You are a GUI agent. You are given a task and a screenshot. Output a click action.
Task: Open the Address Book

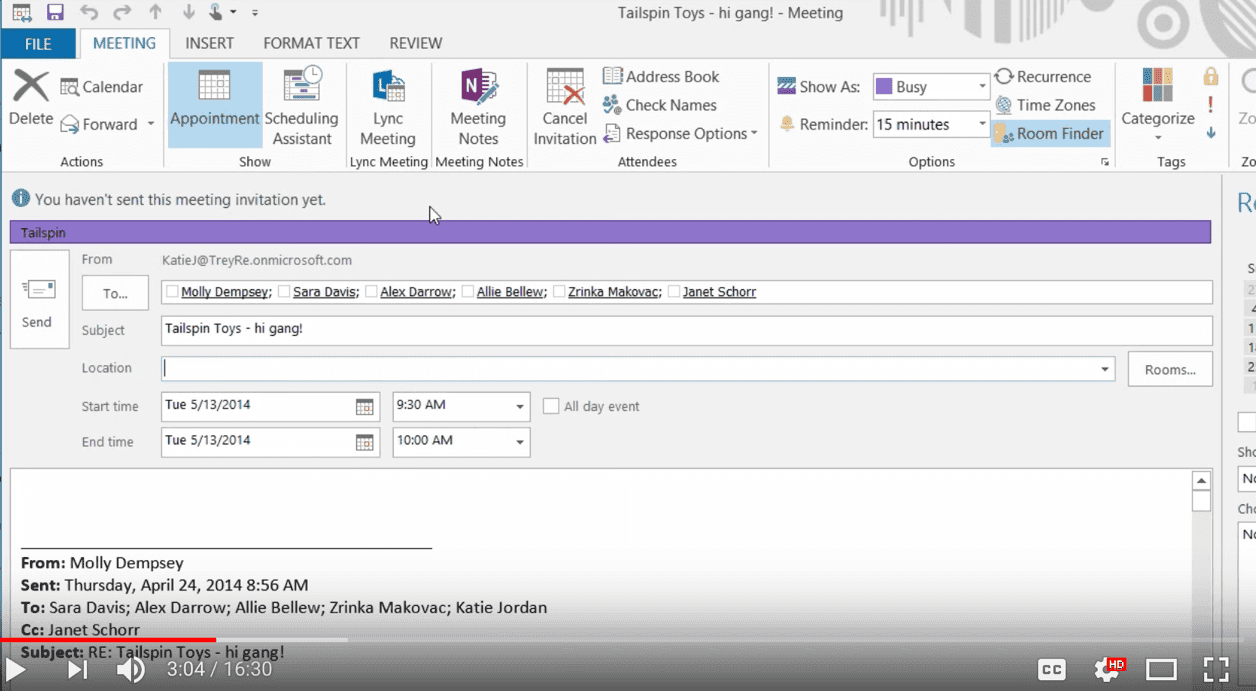[661, 77]
